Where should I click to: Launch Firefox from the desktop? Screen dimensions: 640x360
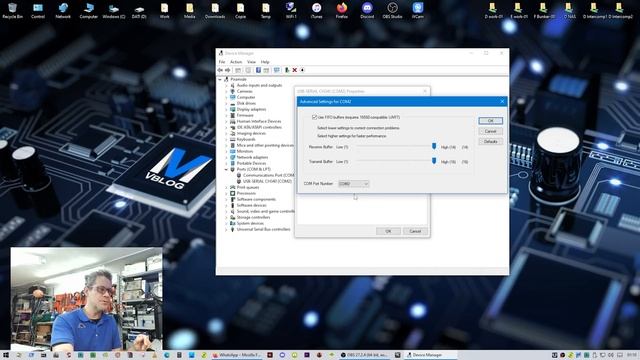(x=342, y=11)
